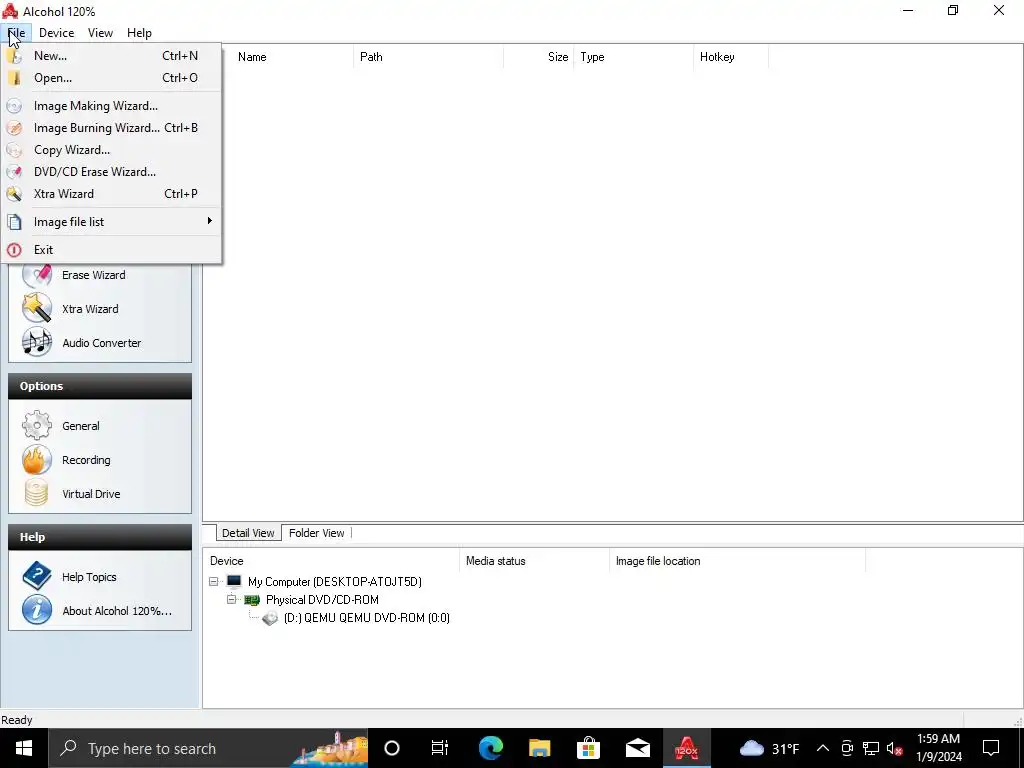1024x768 pixels.
Task: Click the Image file list document icon
Action: pos(14,222)
